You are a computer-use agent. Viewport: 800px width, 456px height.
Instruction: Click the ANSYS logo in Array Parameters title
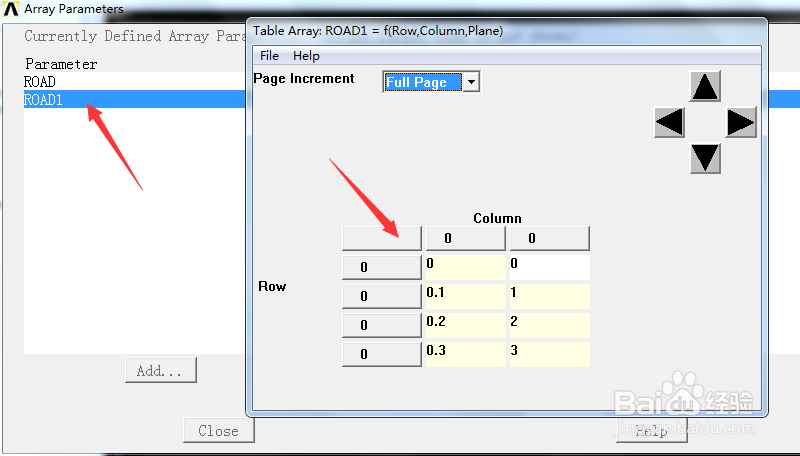click(11, 9)
